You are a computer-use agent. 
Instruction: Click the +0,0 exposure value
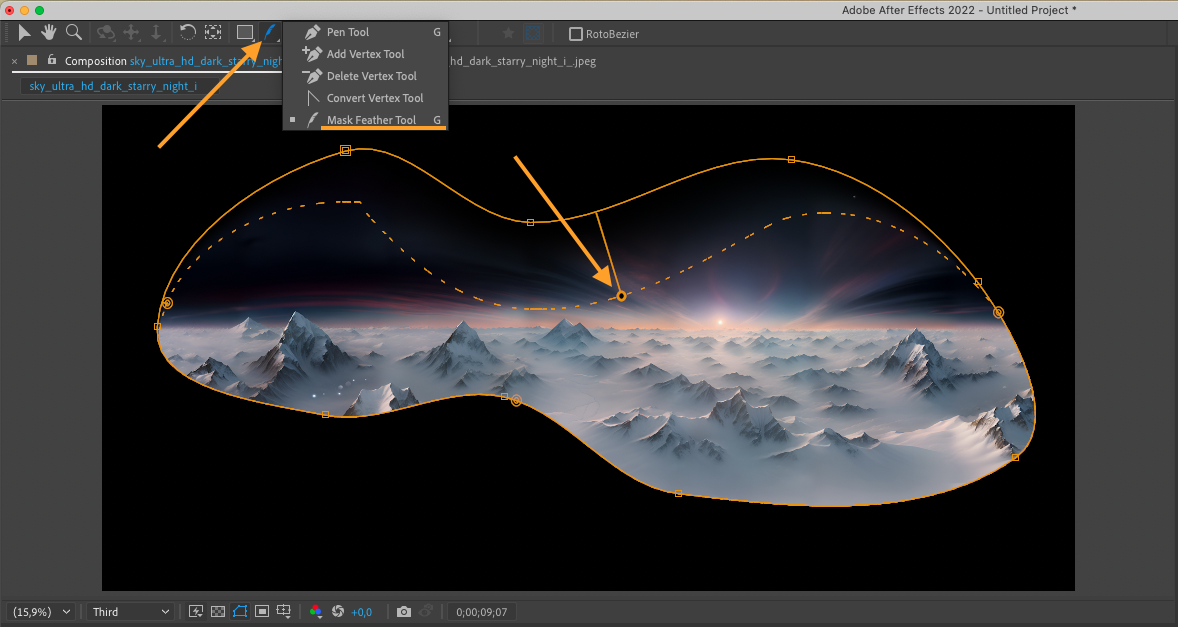tap(361, 612)
